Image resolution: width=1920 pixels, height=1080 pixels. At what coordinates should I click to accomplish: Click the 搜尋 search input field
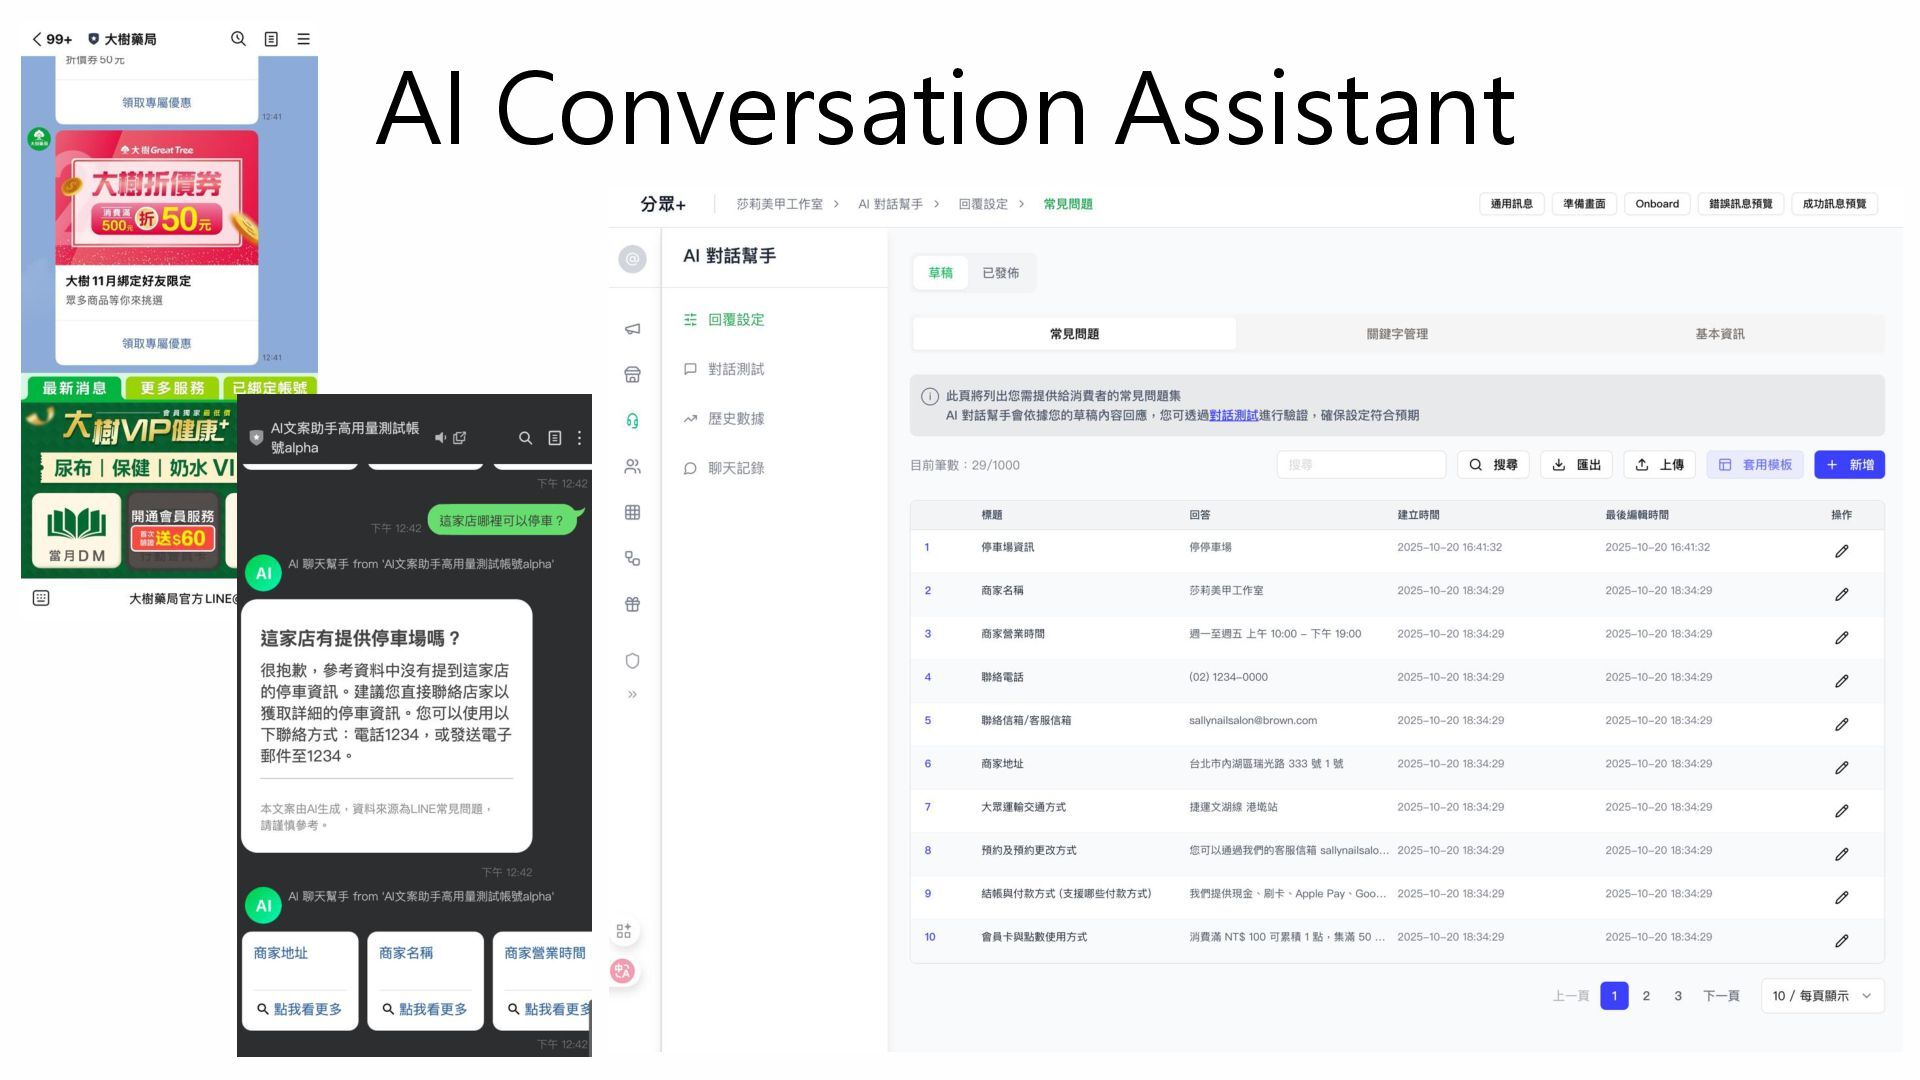tap(1360, 465)
